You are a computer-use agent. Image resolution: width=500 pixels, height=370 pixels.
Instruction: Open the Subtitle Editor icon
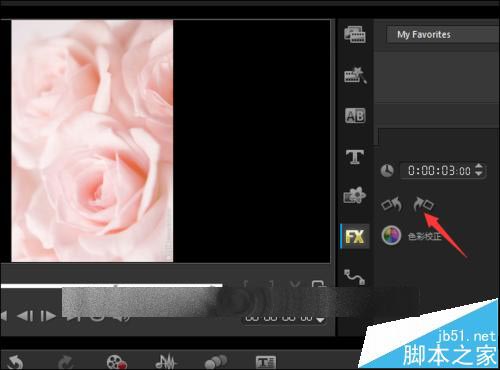pyautogui.click(x=266, y=362)
